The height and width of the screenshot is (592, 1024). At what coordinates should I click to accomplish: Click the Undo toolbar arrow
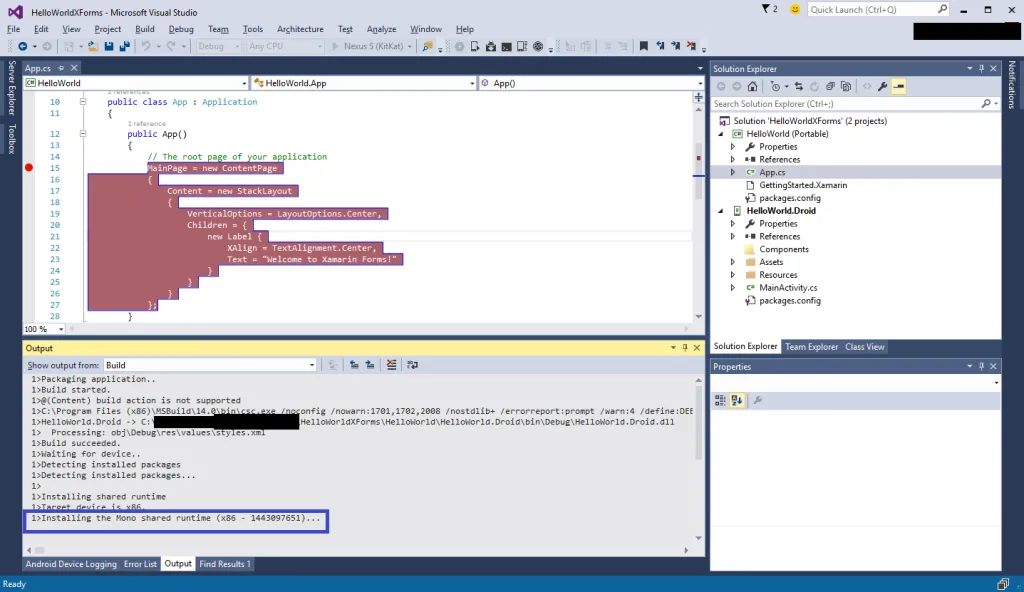point(146,46)
